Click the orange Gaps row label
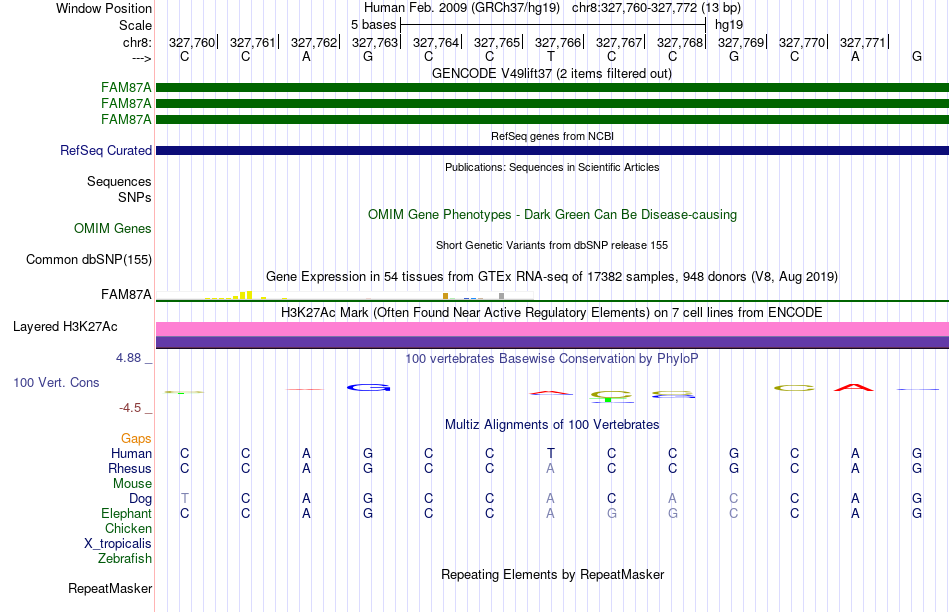Image resolution: width=950 pixels, height=612 pixels. (x=136, y=438)
